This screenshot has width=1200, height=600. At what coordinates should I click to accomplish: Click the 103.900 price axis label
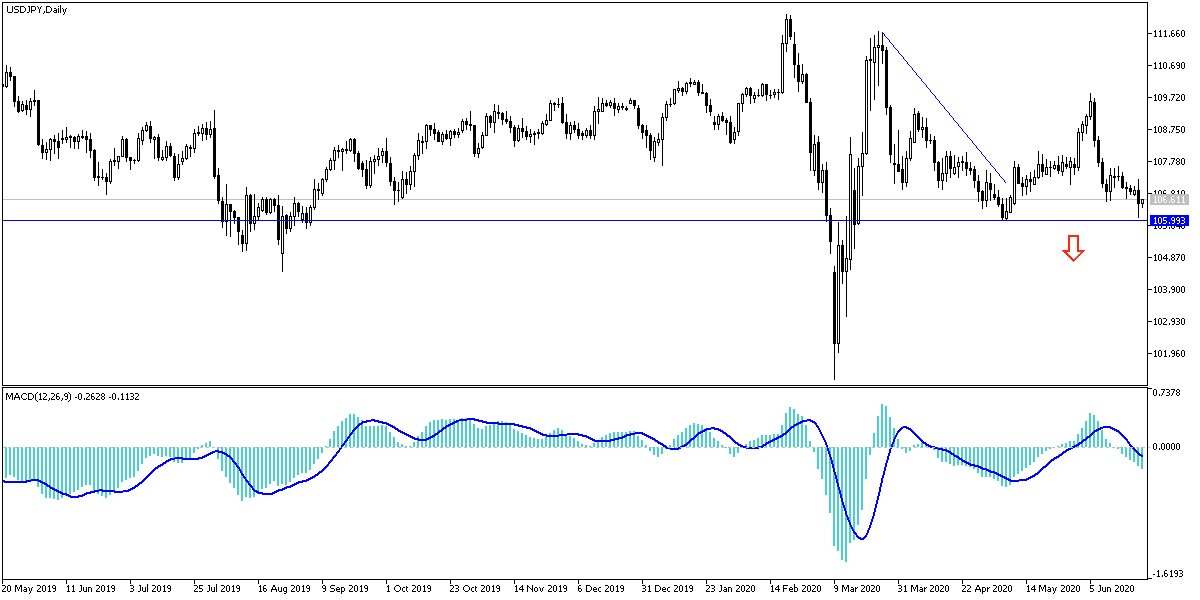pyautogui.click(x=1169, y=290)
